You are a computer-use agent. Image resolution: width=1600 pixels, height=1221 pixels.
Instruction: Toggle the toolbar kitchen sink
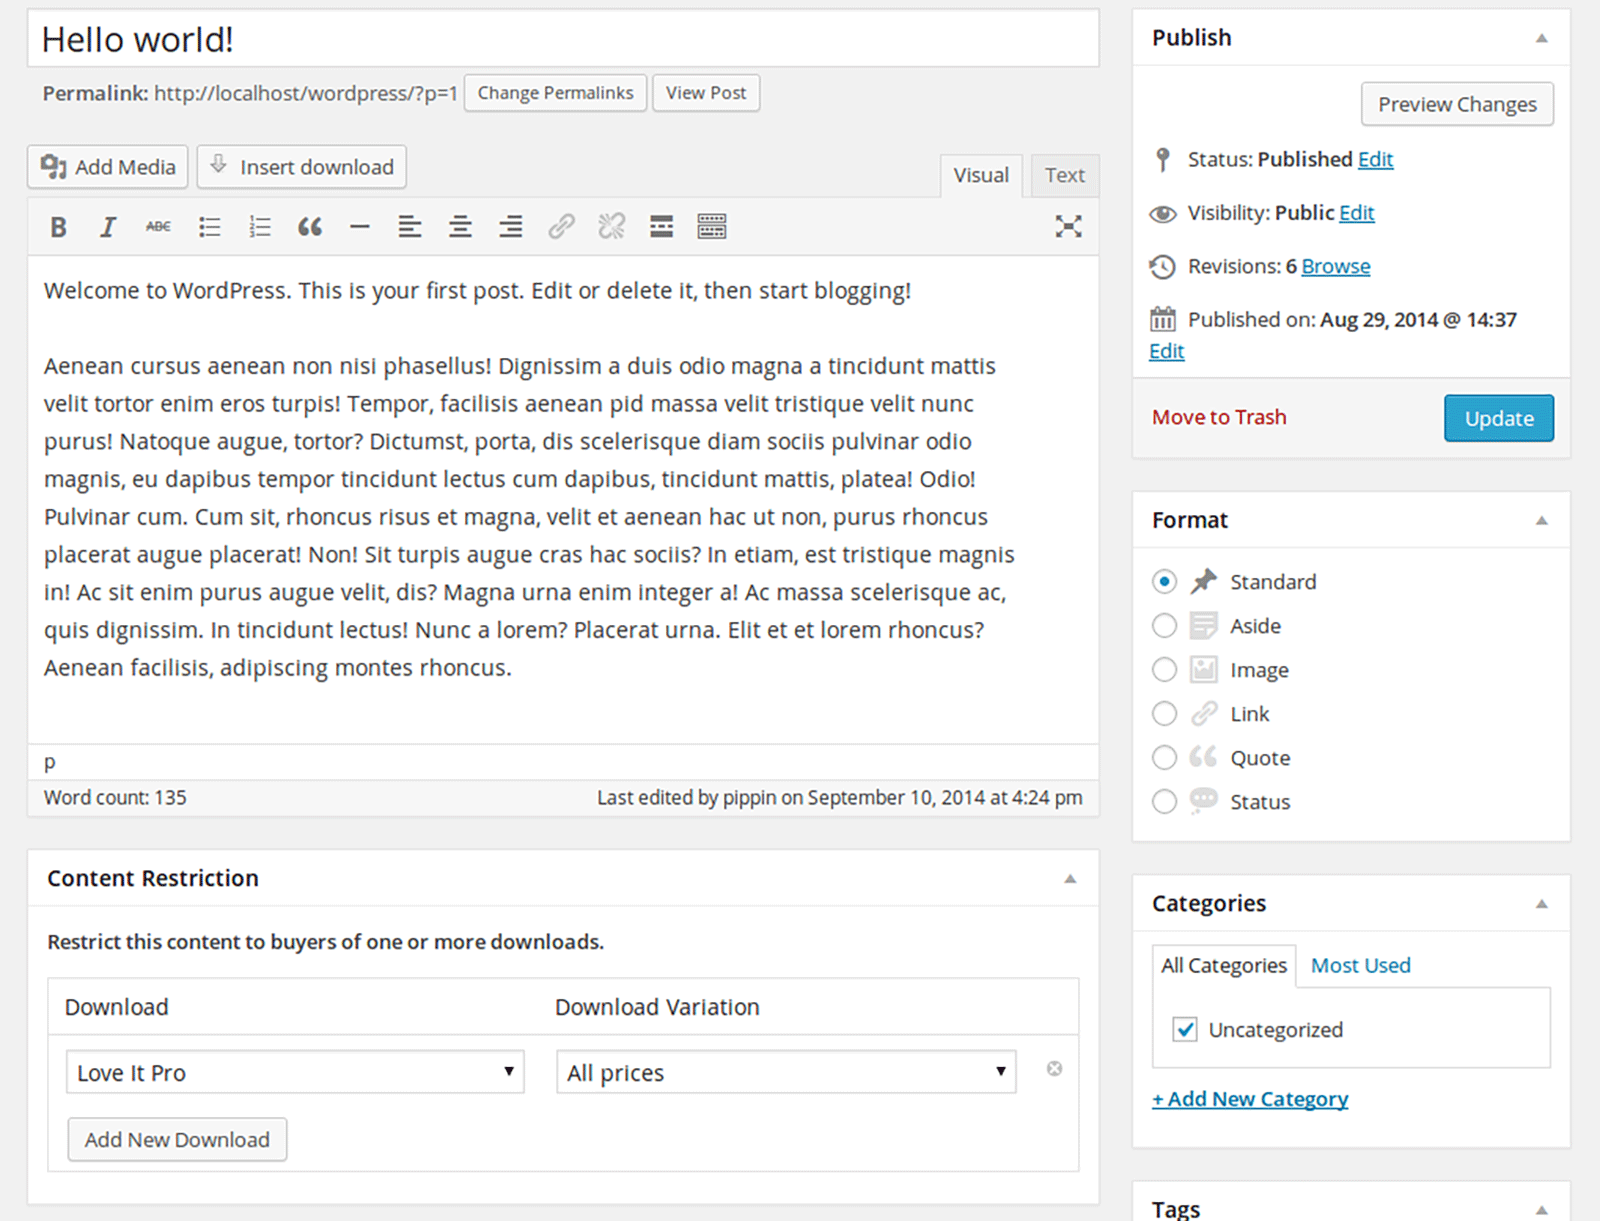(712, 227)
